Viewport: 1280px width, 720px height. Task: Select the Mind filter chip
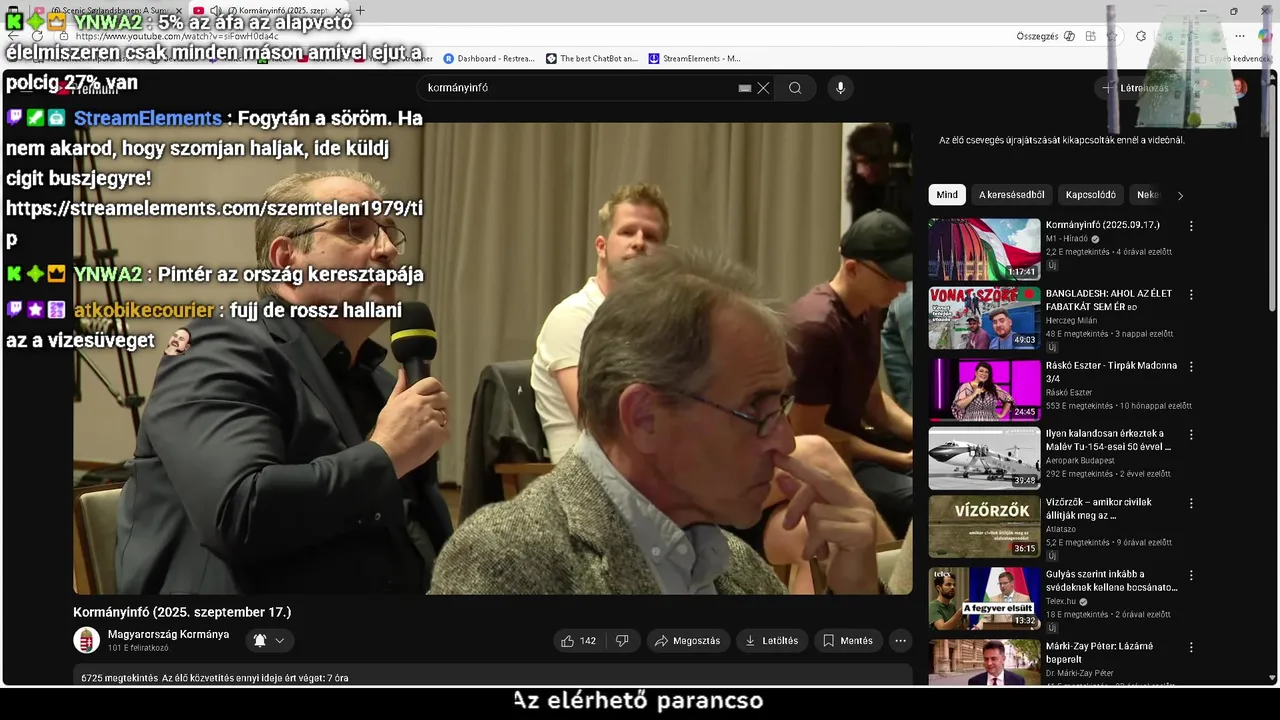(947, 195)
